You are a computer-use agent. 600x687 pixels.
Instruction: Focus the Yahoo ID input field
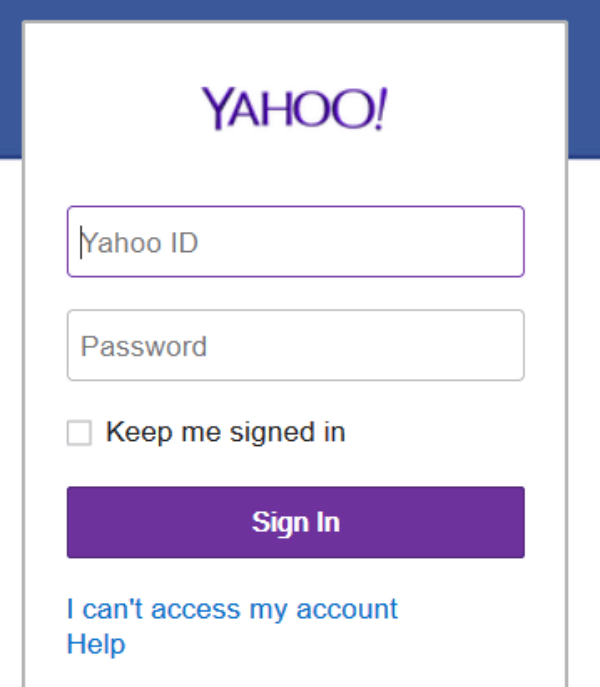(x=295, y=241)
